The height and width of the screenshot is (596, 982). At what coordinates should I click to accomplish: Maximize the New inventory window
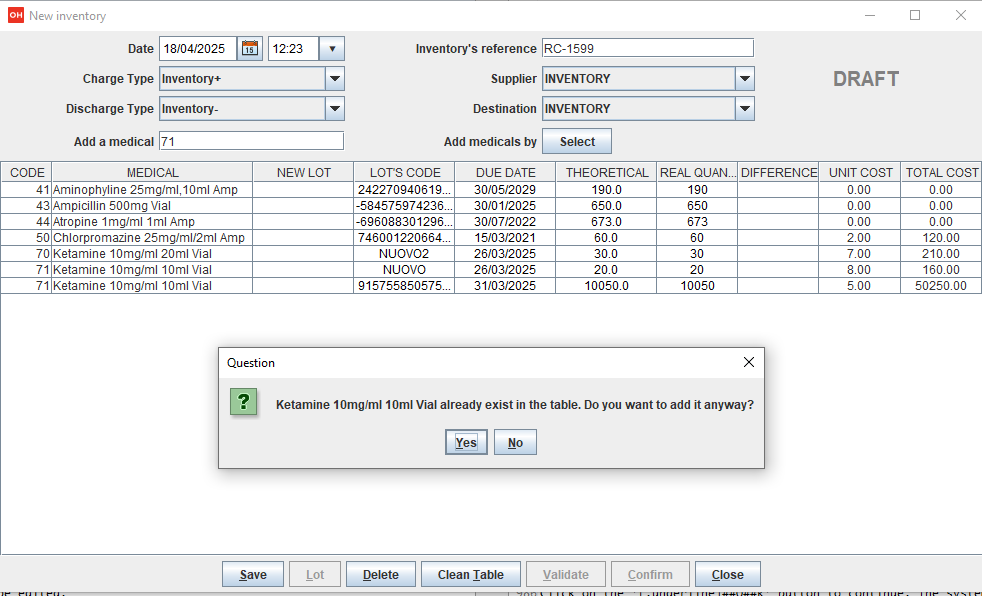coord(914,16)
